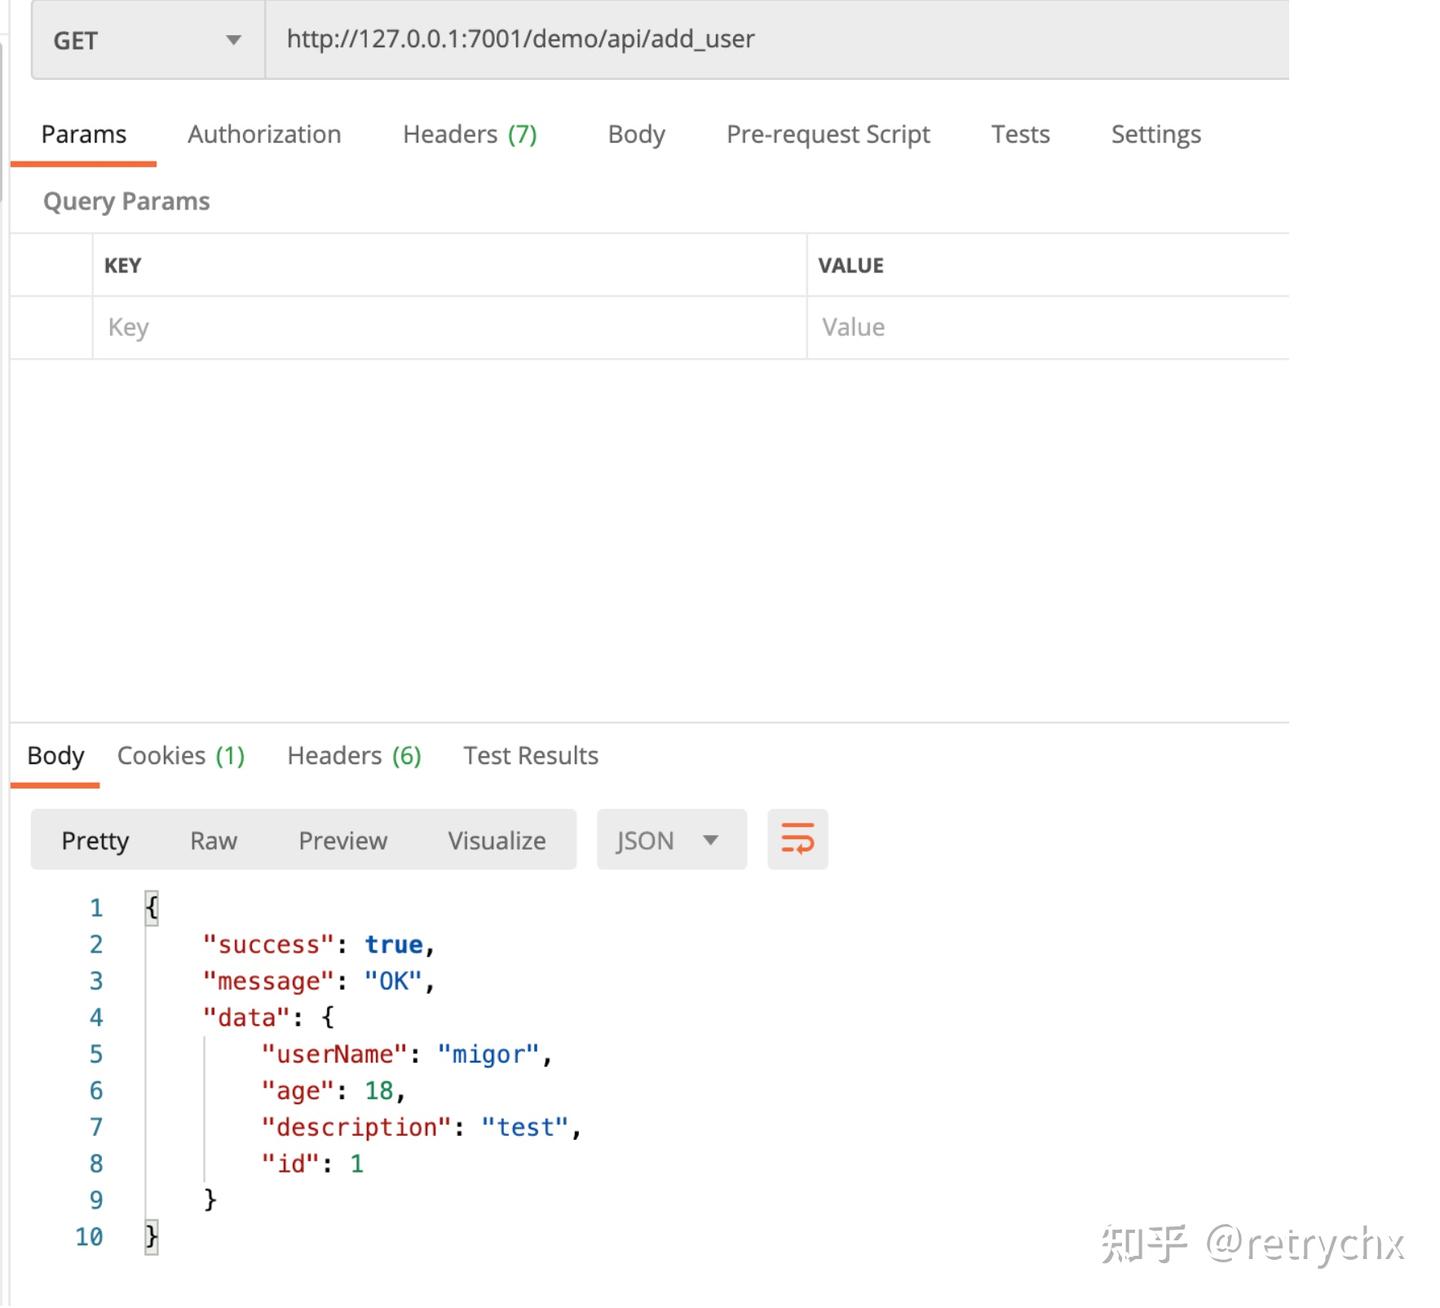The width and height of the screenshot is (1440, 1308).
Task: Switch response view to Preview
Action: pyautogui.click(x=342, y=841)
